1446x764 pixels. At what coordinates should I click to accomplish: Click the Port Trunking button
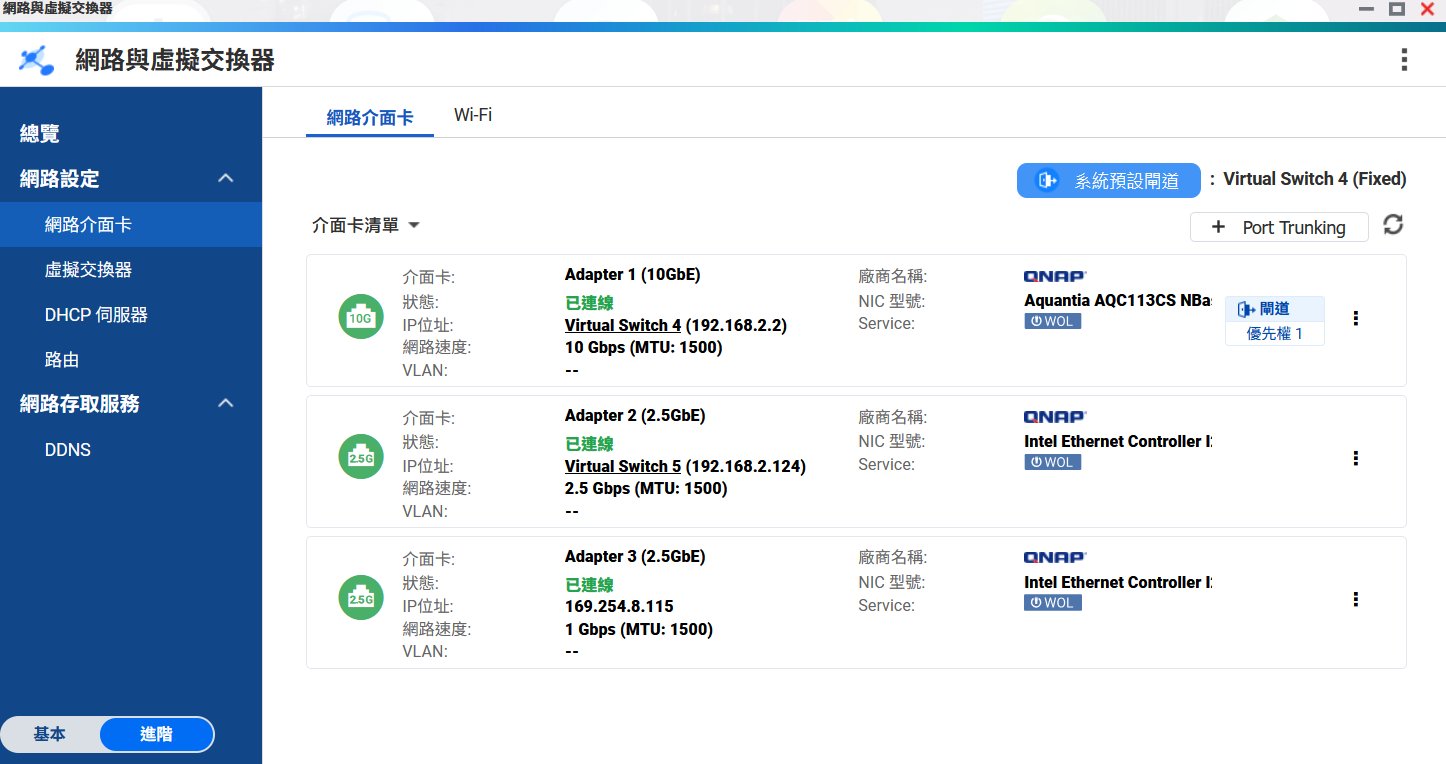pos(1279,227)
